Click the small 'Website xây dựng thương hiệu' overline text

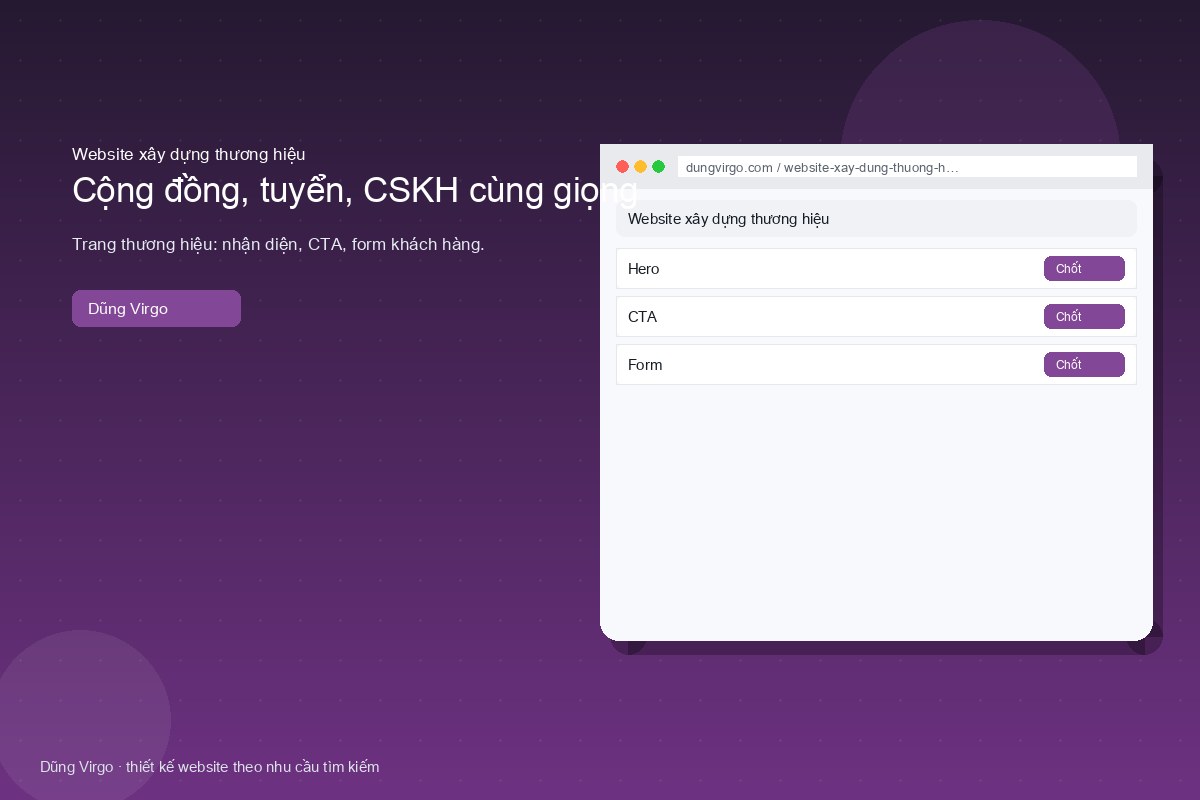[189, 154]
